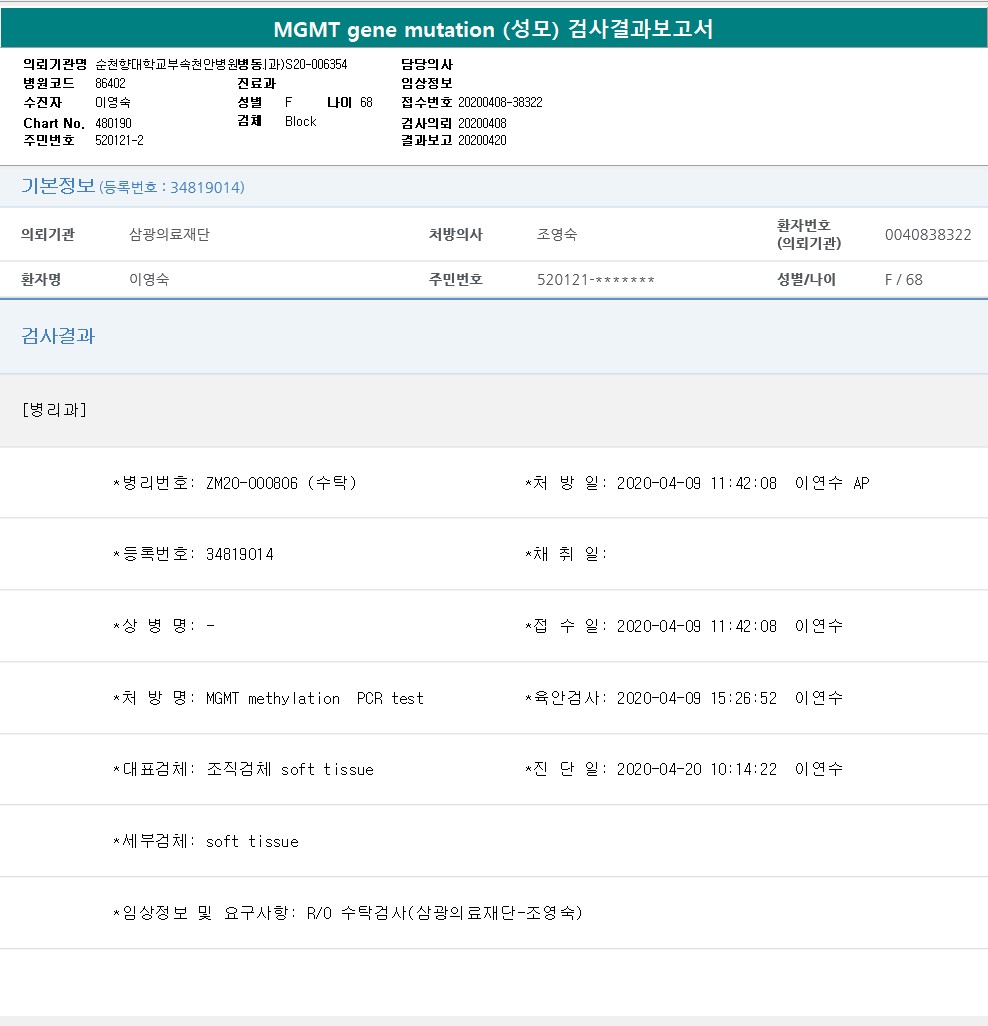Select the masked resident number 520121-*******
This screenshot has width=988, height=1026.
point(595,280)
